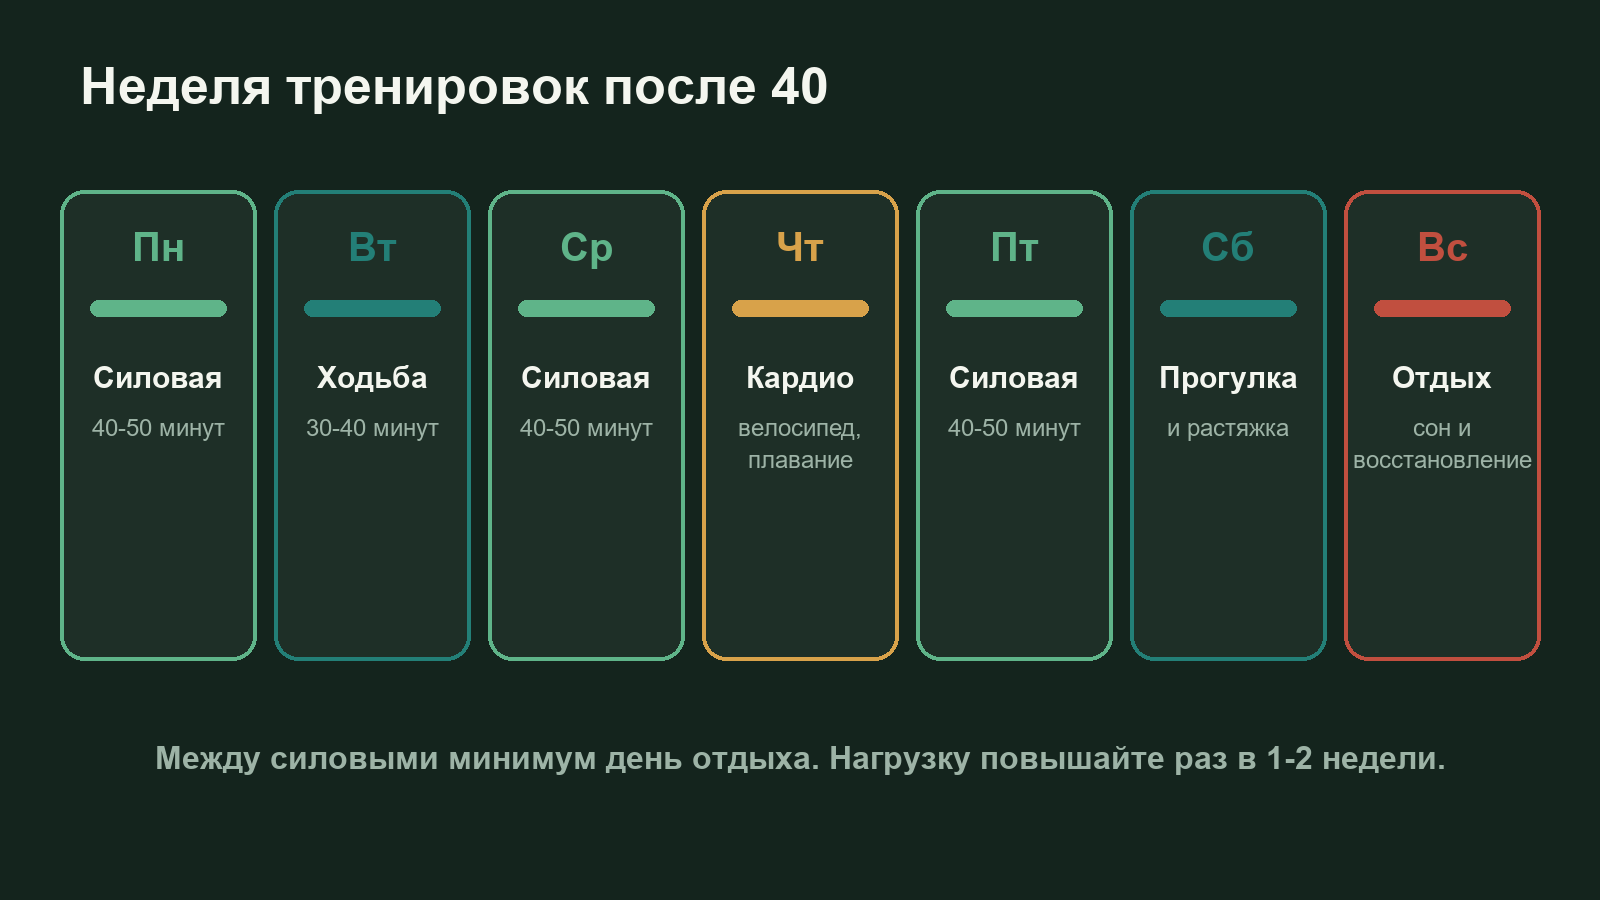
Task: Click 'Кардио' in the Чт card
Action: [800, 379]
